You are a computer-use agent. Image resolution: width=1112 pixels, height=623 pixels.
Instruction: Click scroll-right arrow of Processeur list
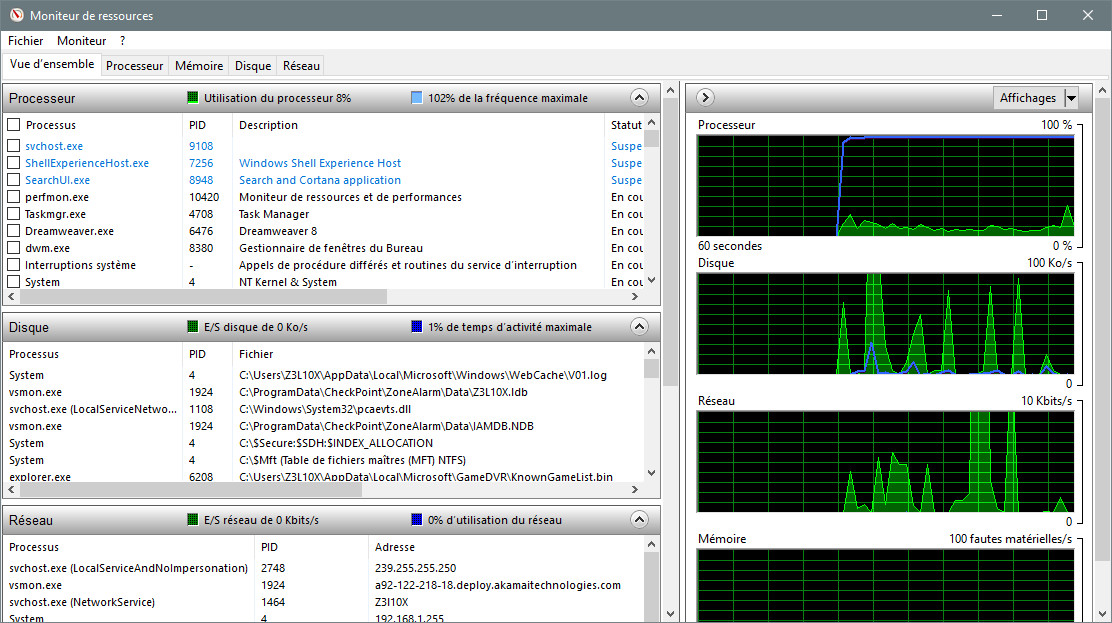[635, 297]
